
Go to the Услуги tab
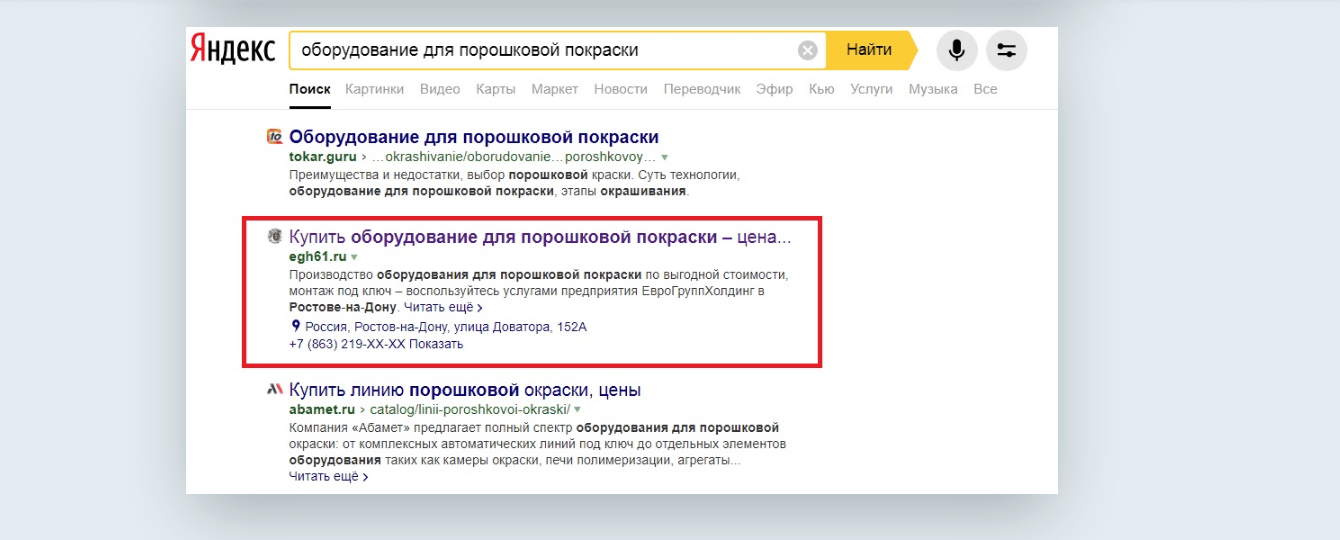871,89
